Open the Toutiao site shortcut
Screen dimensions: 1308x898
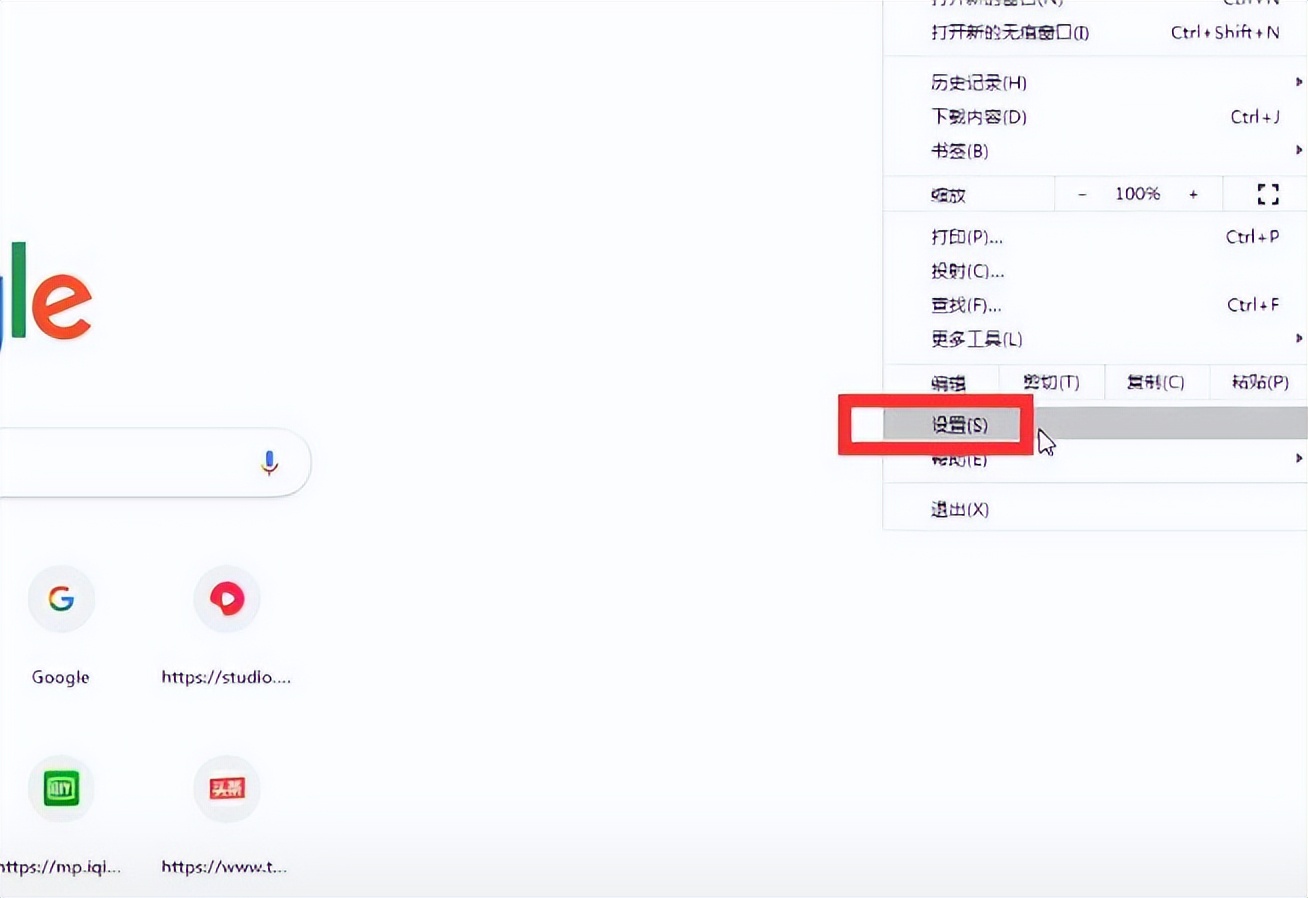[226, 788]
